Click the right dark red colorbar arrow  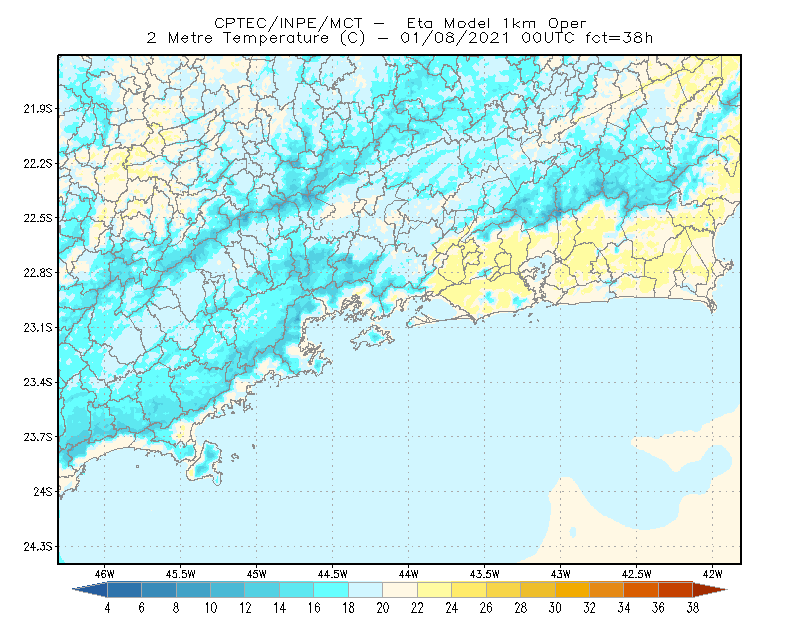coord(710,590)
